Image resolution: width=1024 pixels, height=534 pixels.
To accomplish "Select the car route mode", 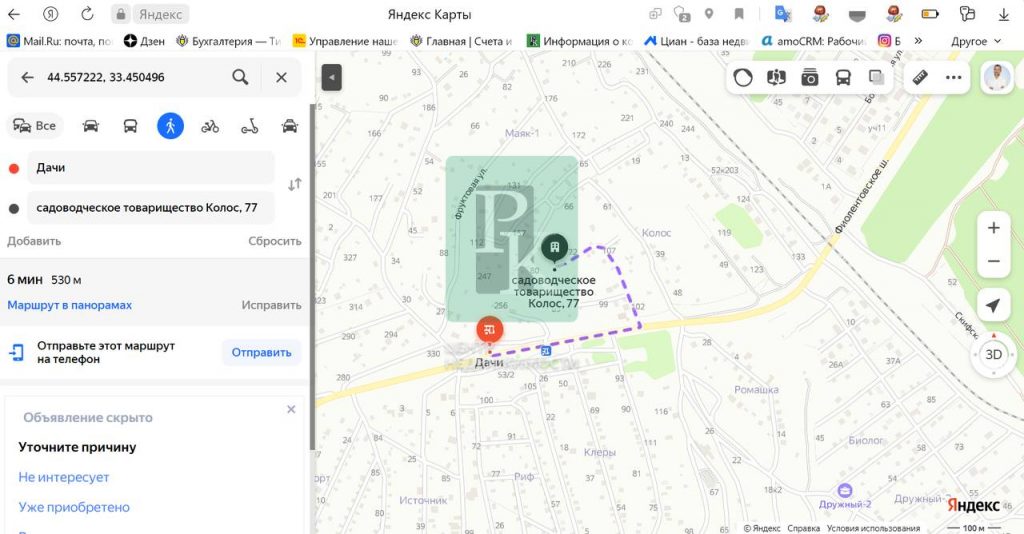I will click(91, 126).
